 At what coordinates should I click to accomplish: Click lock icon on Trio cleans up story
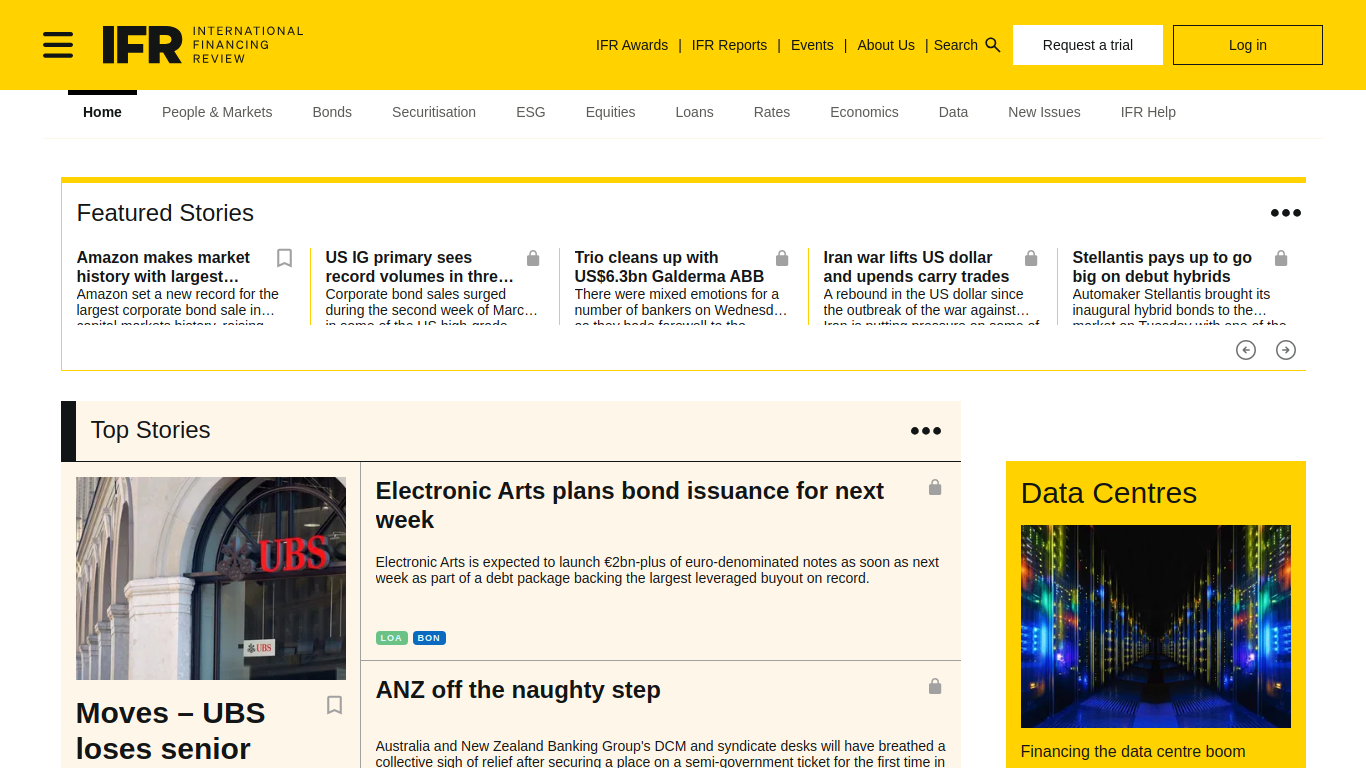782,258
